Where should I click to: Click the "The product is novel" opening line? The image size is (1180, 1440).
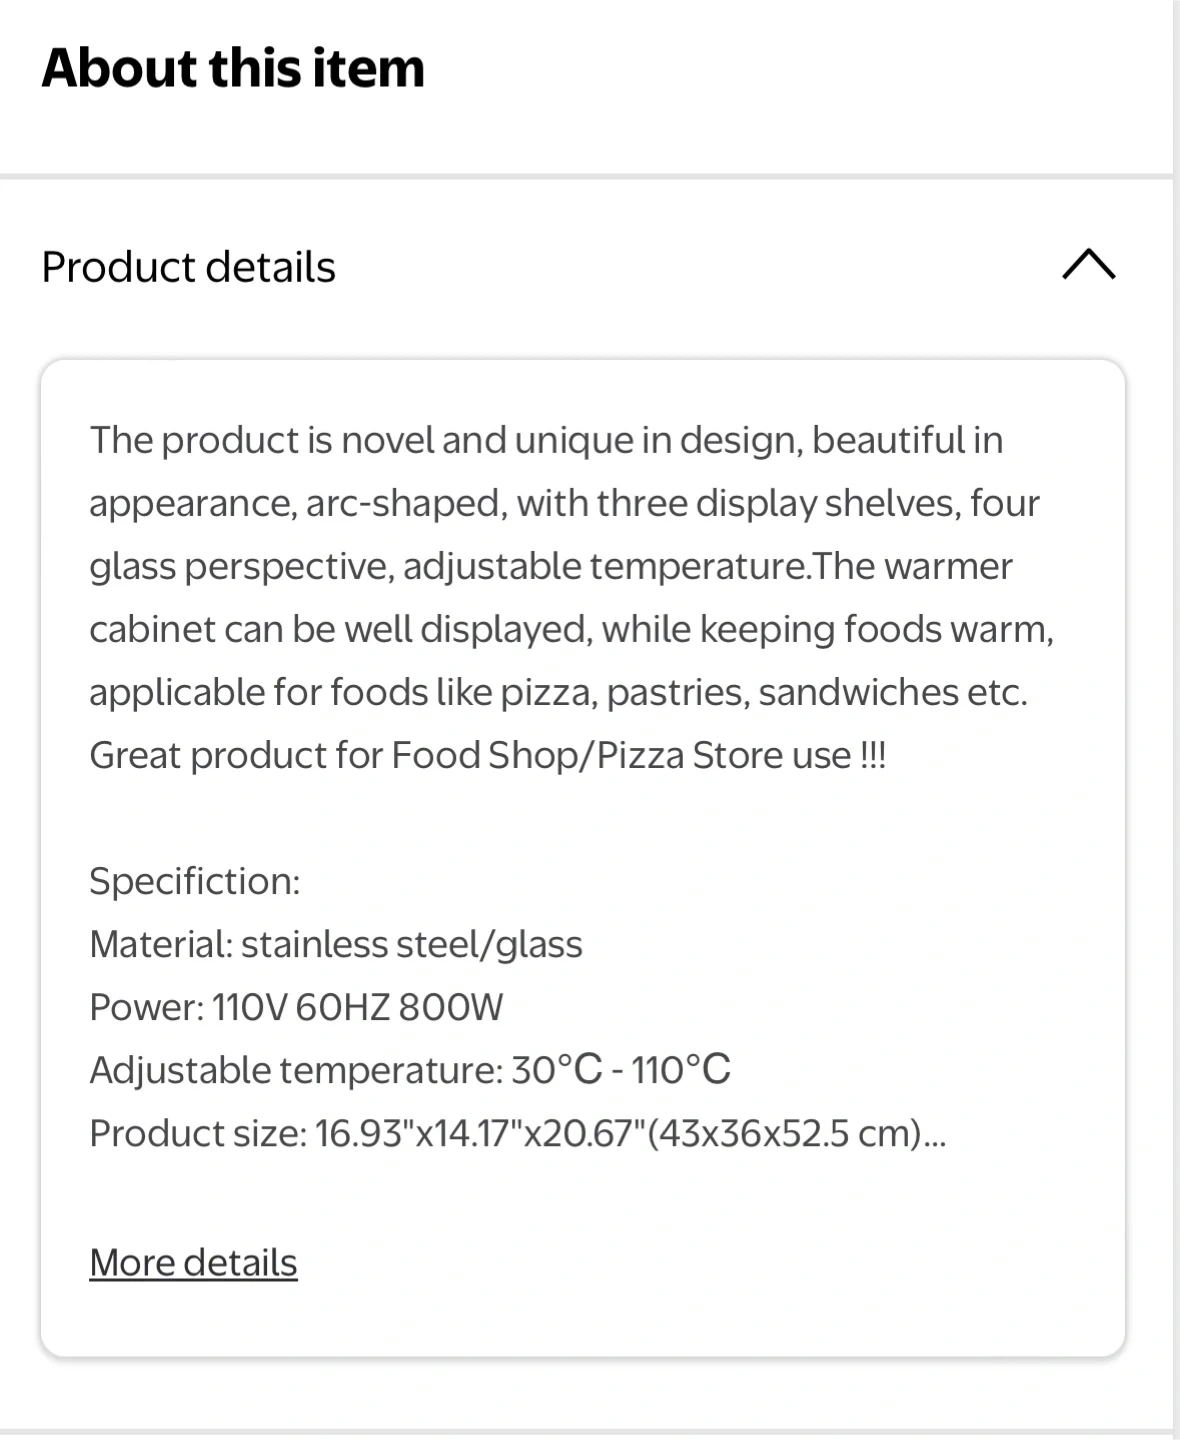546,440
